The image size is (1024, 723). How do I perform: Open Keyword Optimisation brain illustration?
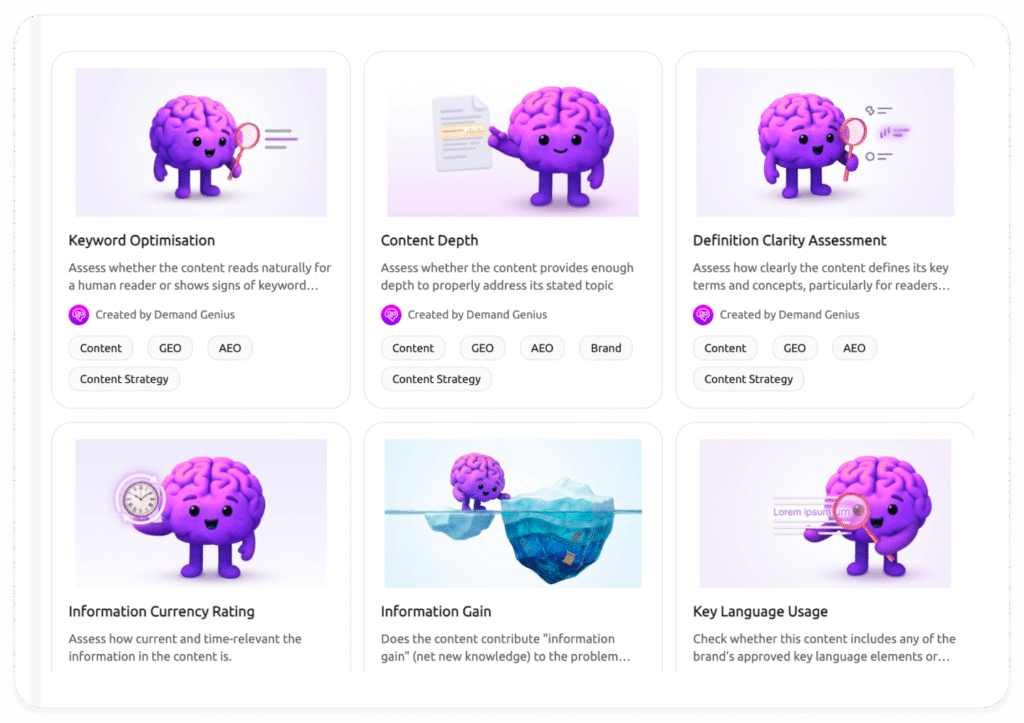pos(201,142)
